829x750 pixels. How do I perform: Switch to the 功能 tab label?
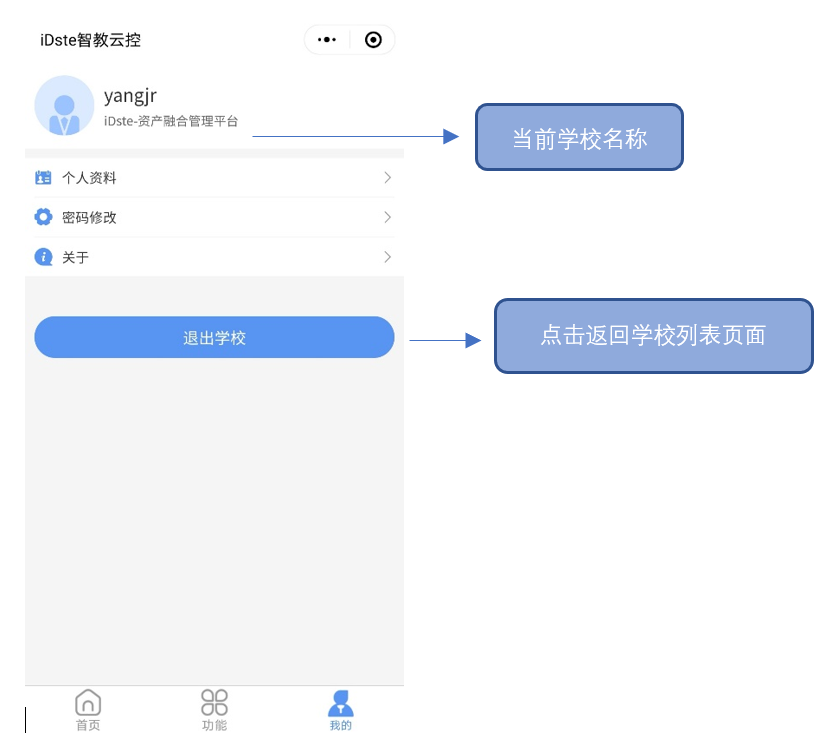[x=214, y=725]
